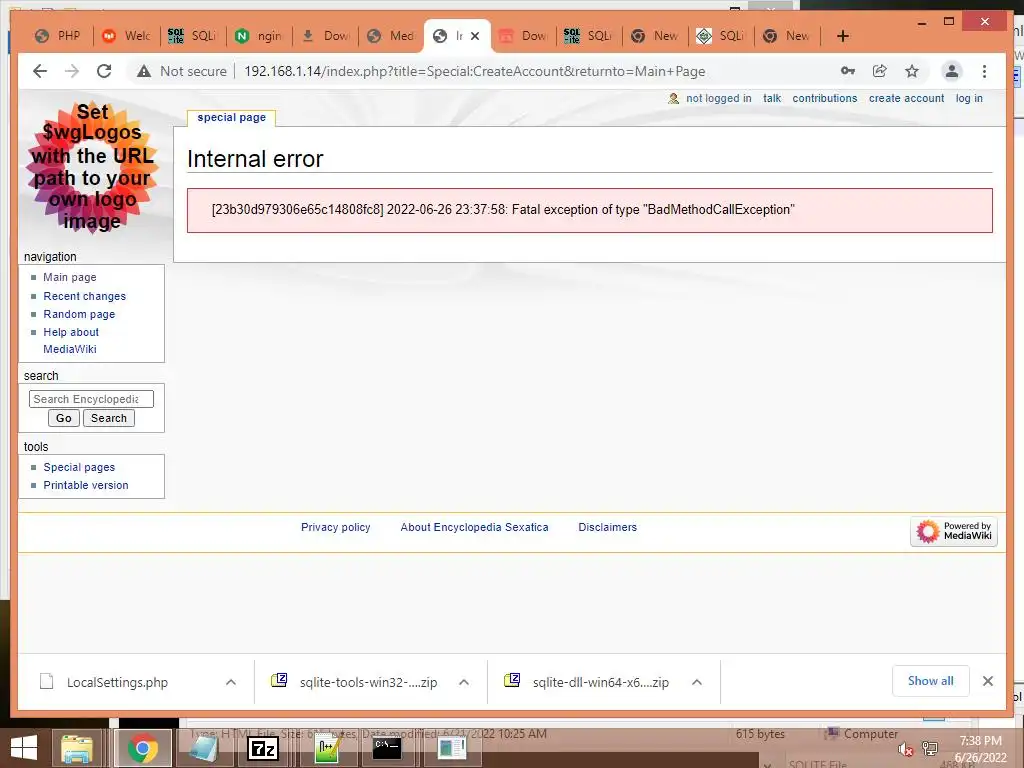
Task: Open Printable version link
Action: pos(86,485)
